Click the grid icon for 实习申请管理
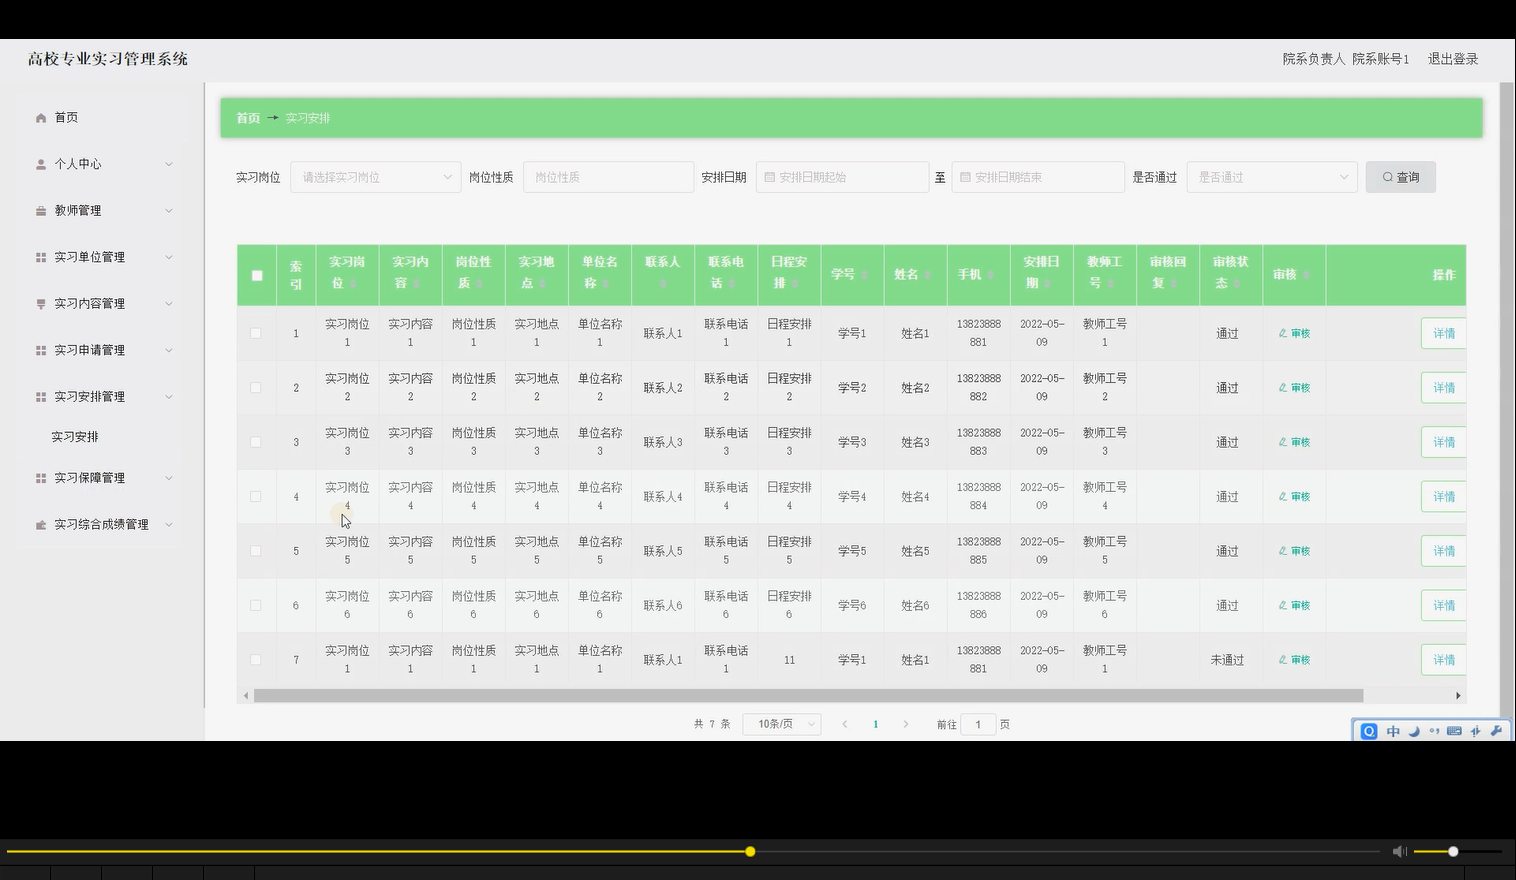The width and height of the screenshot is (1516, 880). click(x=41, y=350)
